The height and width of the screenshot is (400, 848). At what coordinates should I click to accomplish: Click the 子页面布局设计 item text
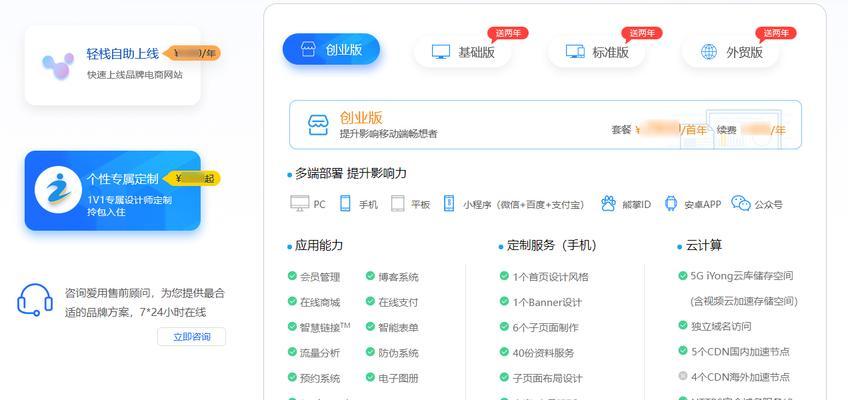pyautogui.click(x=547, y=378)
